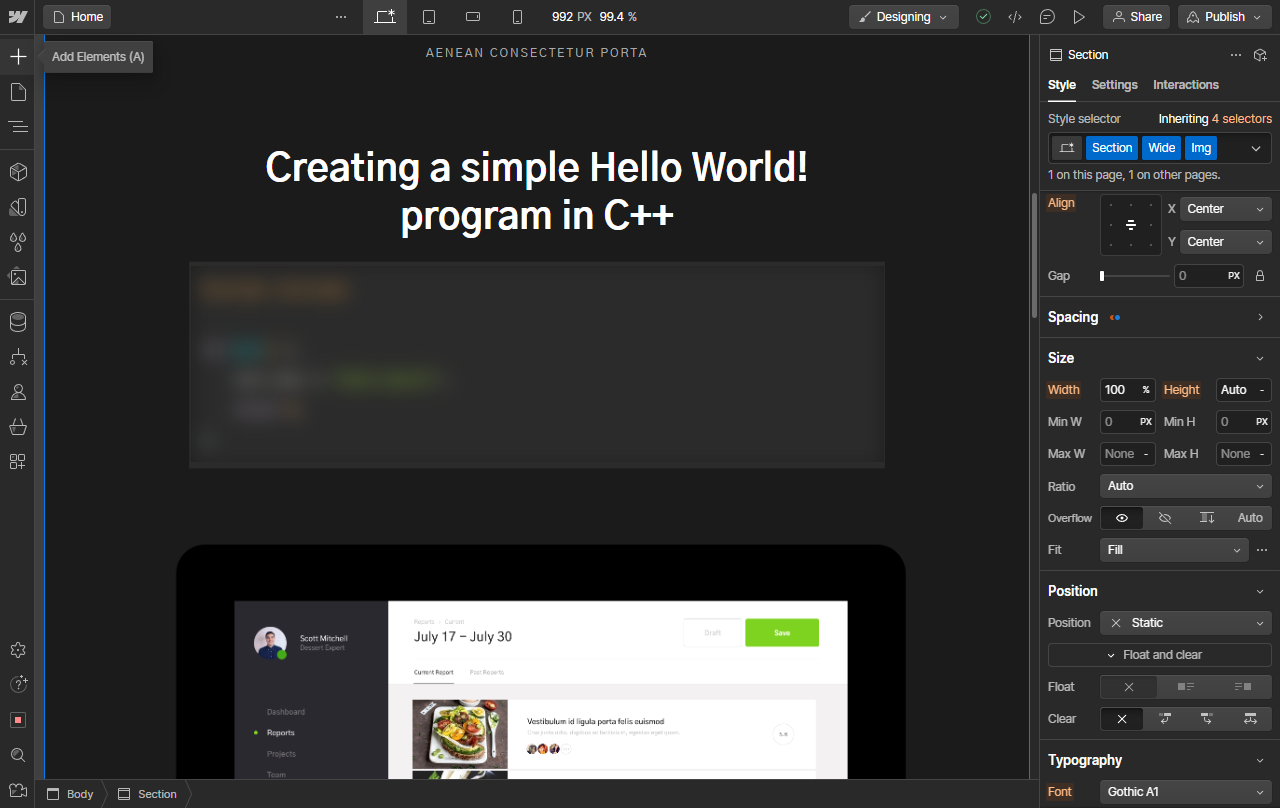Switch to mobile portrait breakpoint
The image size is (1280, 808).
(x=517, y=17)
